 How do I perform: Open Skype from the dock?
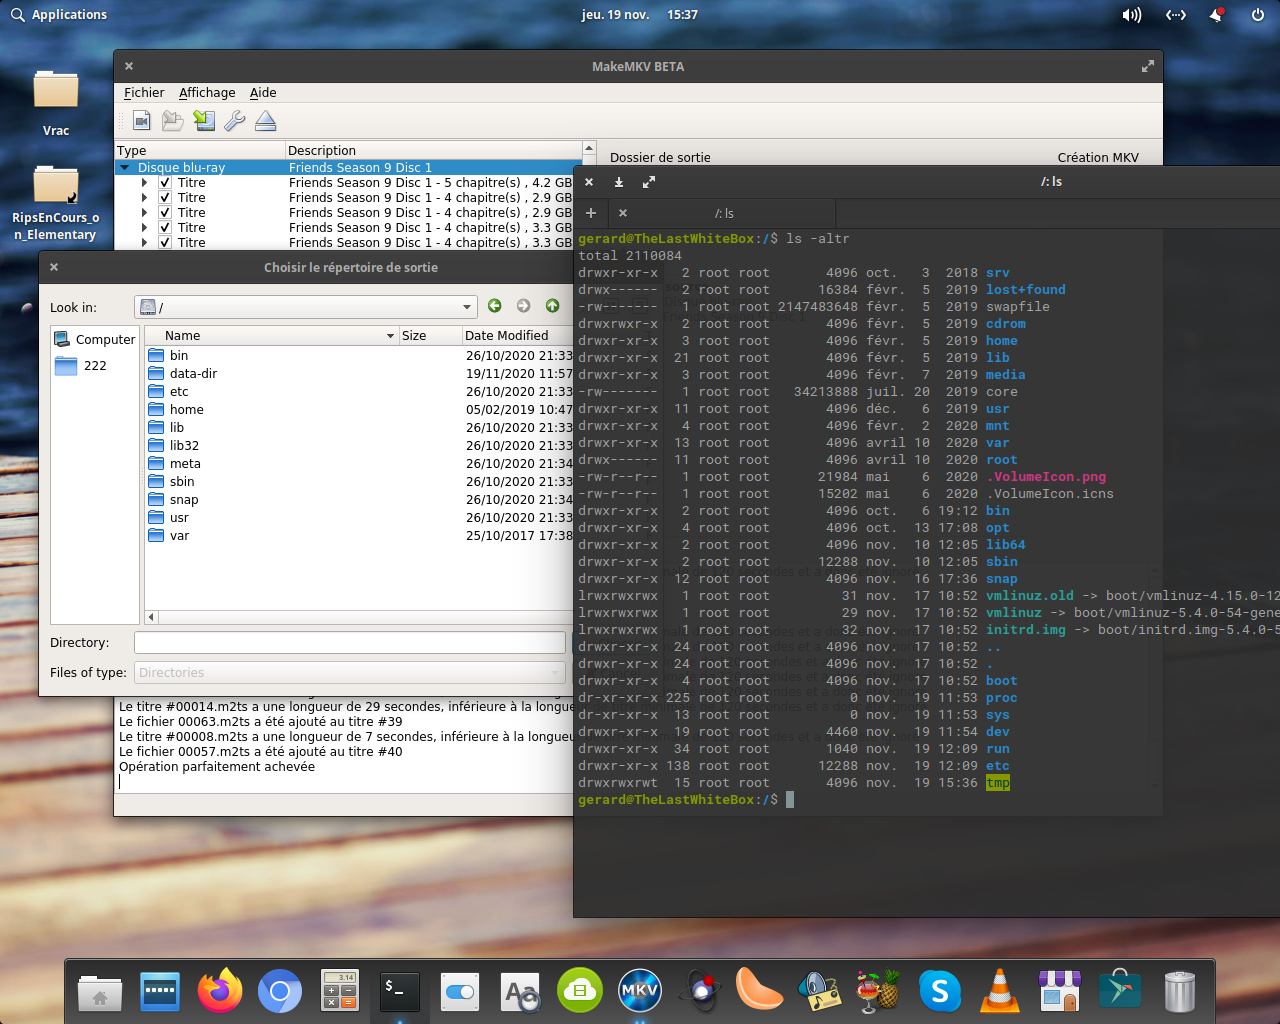(x=940, y=991)
